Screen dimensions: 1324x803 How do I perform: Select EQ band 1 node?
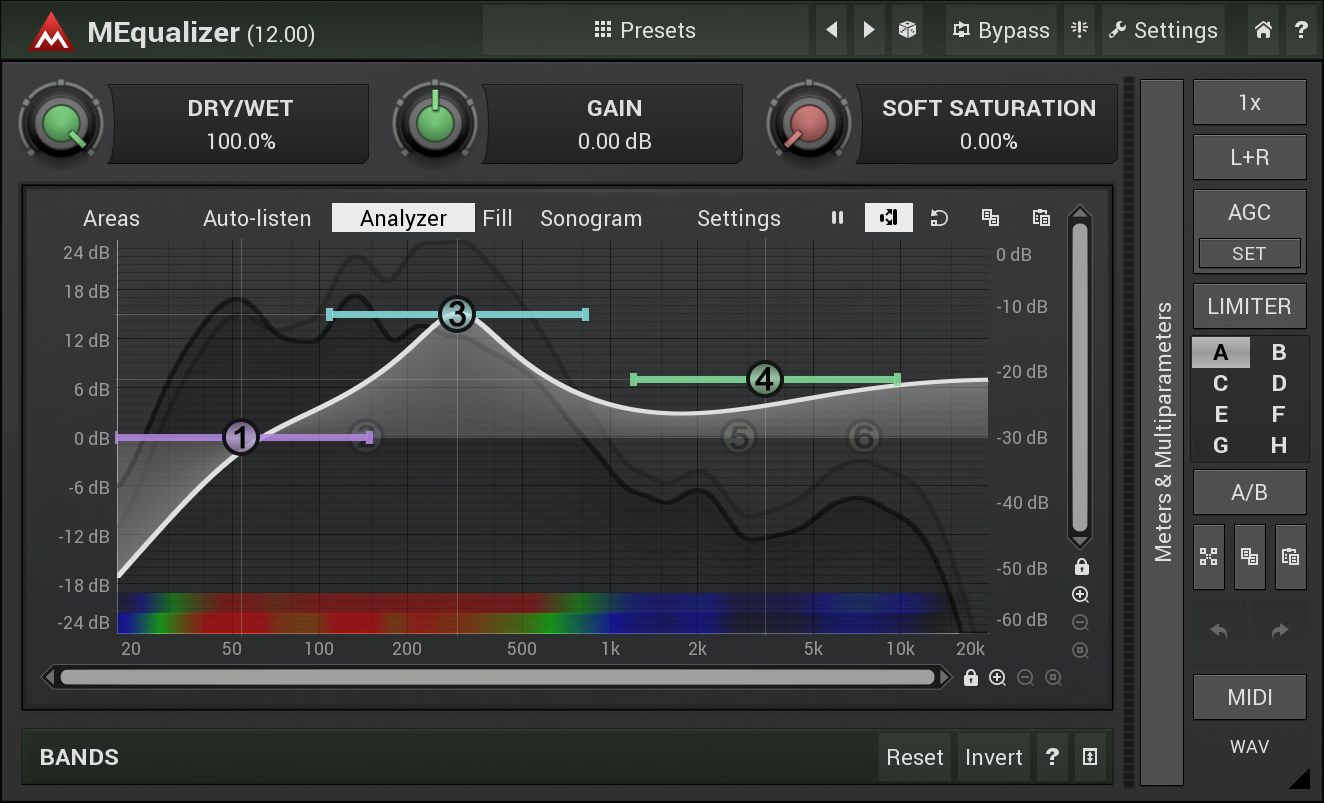(240, 437)
